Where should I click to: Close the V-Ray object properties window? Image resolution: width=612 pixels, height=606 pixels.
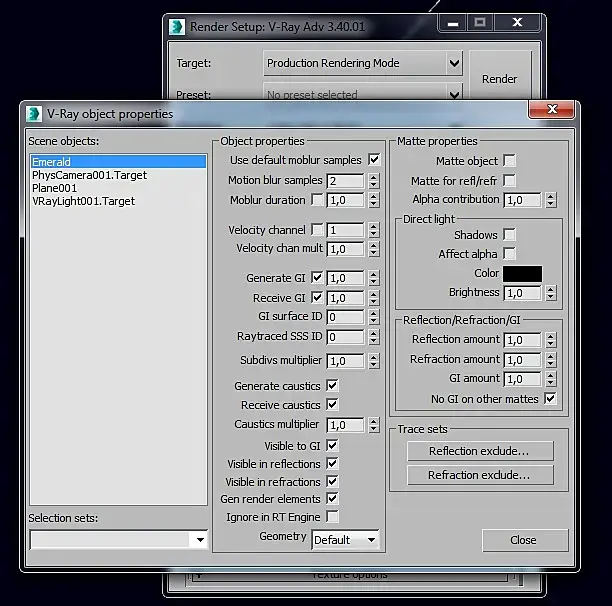click(552, 109)
